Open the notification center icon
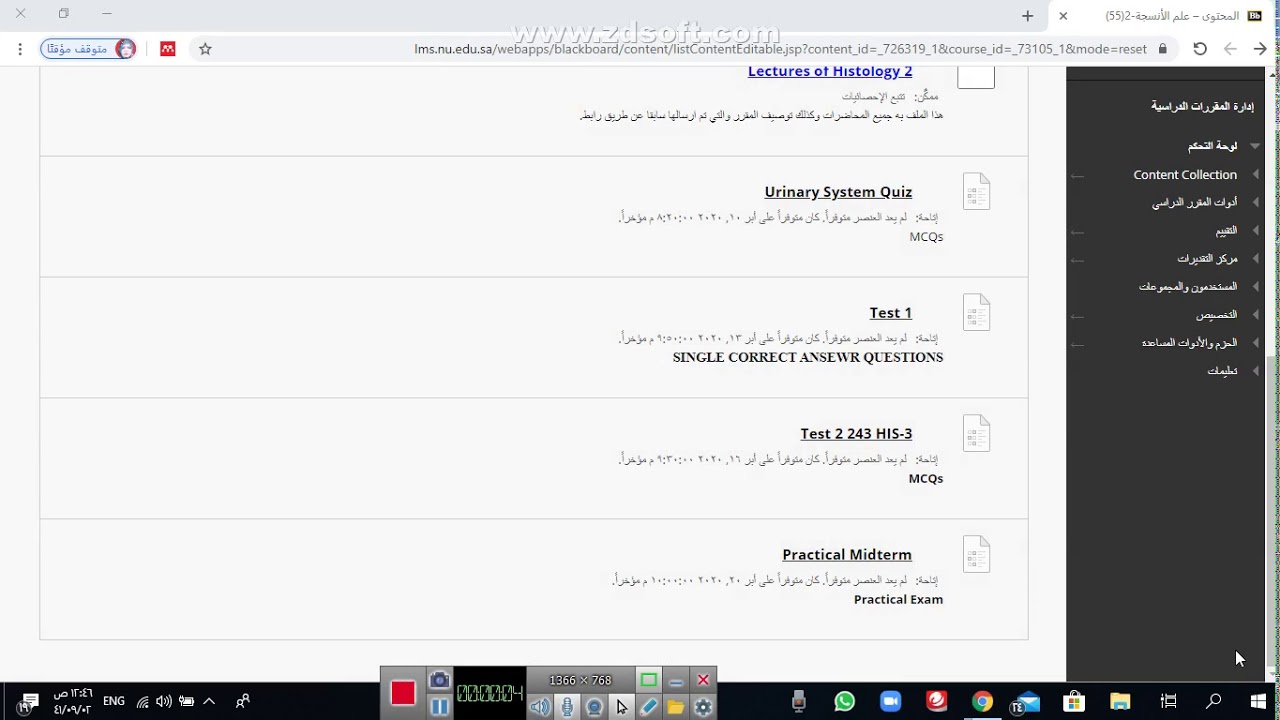 tap(28, 702)
